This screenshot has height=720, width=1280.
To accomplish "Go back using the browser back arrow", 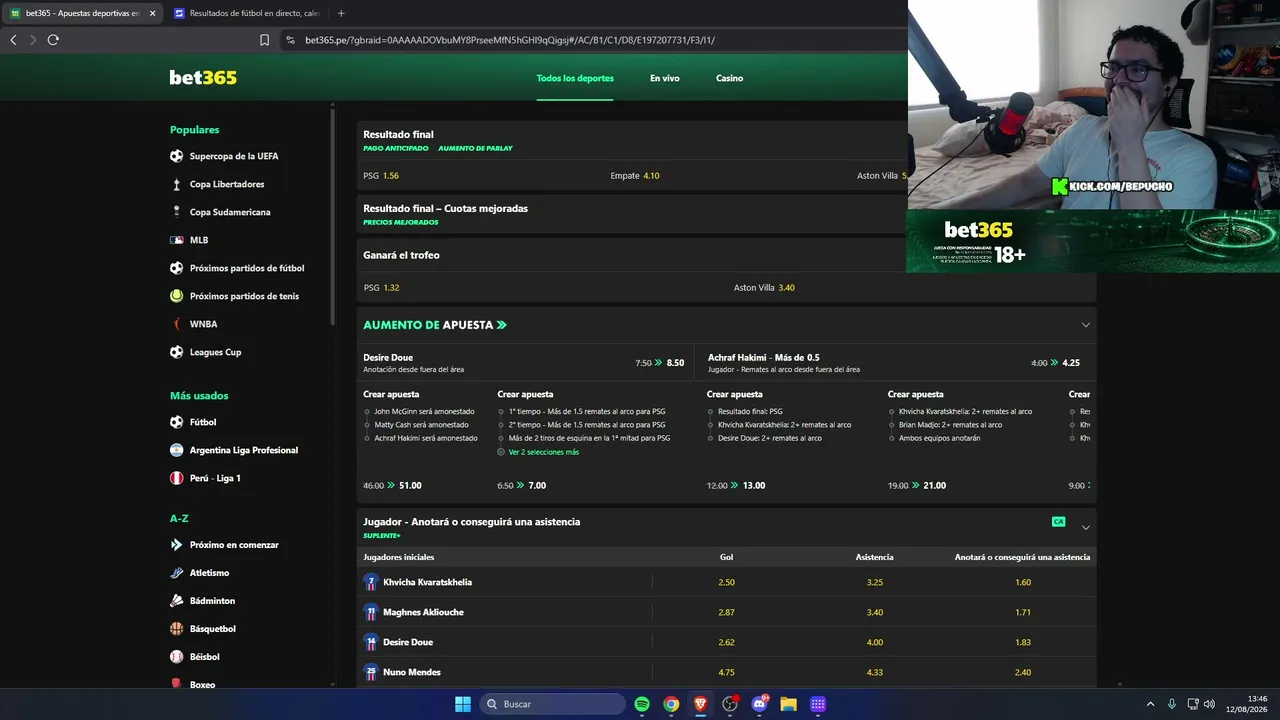I will 13,40.
